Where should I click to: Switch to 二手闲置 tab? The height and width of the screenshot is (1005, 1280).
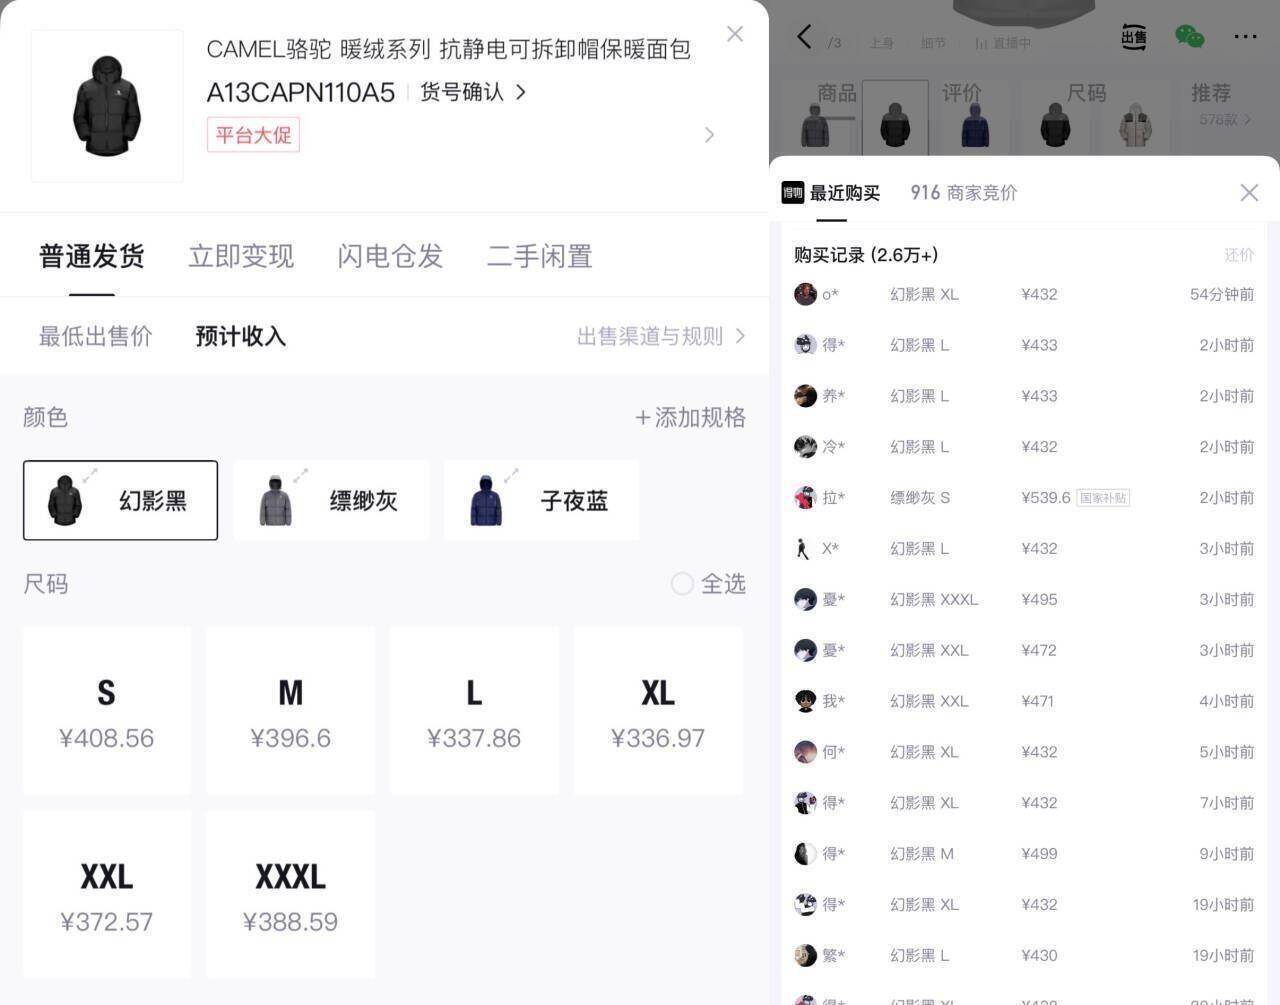coord(540,257)
